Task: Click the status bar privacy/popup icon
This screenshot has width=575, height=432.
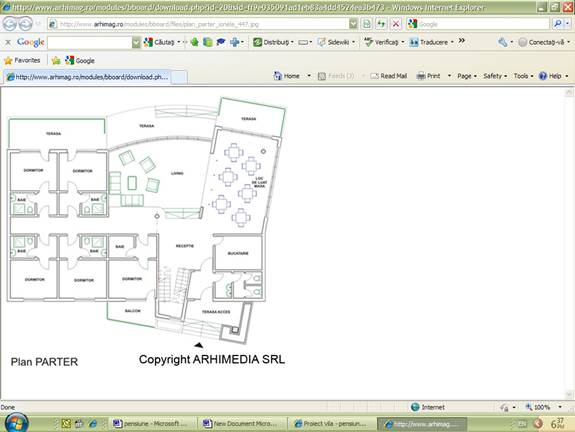Action: pyautogui.click(x=505, y=407)
